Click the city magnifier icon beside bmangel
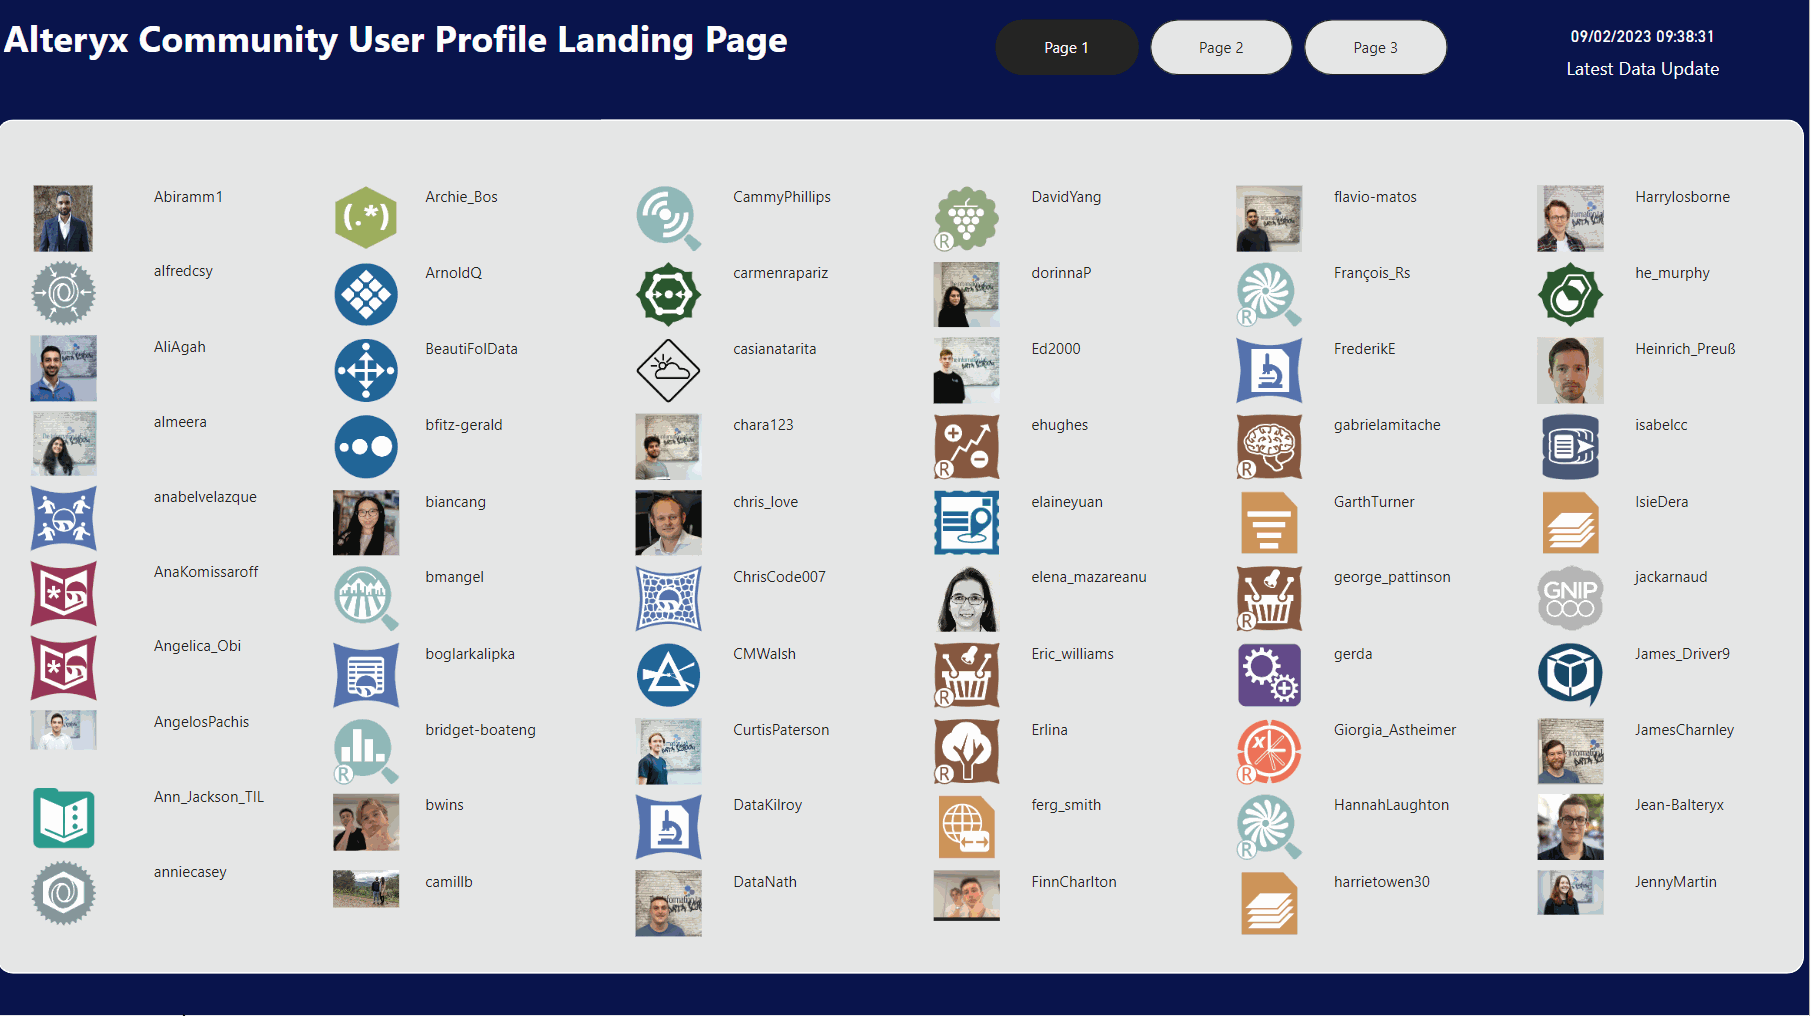The height and width of the screenshot is (1016, 1811). click(x=366, y=598)
